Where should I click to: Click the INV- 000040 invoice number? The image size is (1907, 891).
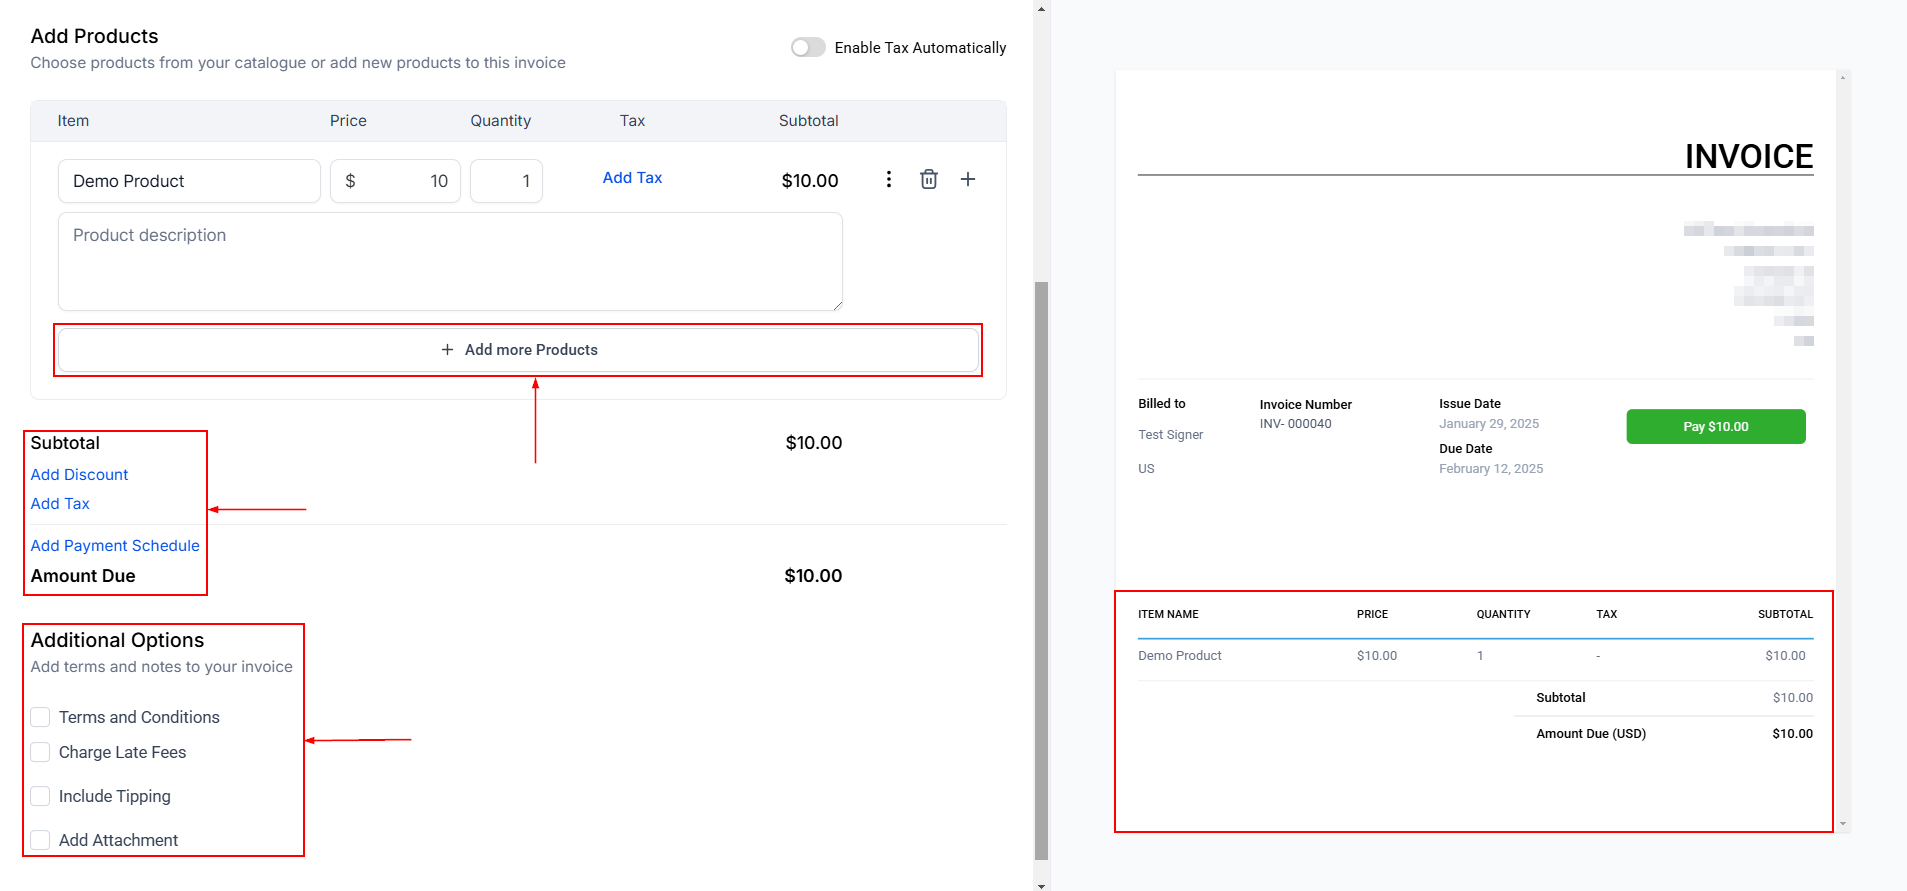[1295, 424]
